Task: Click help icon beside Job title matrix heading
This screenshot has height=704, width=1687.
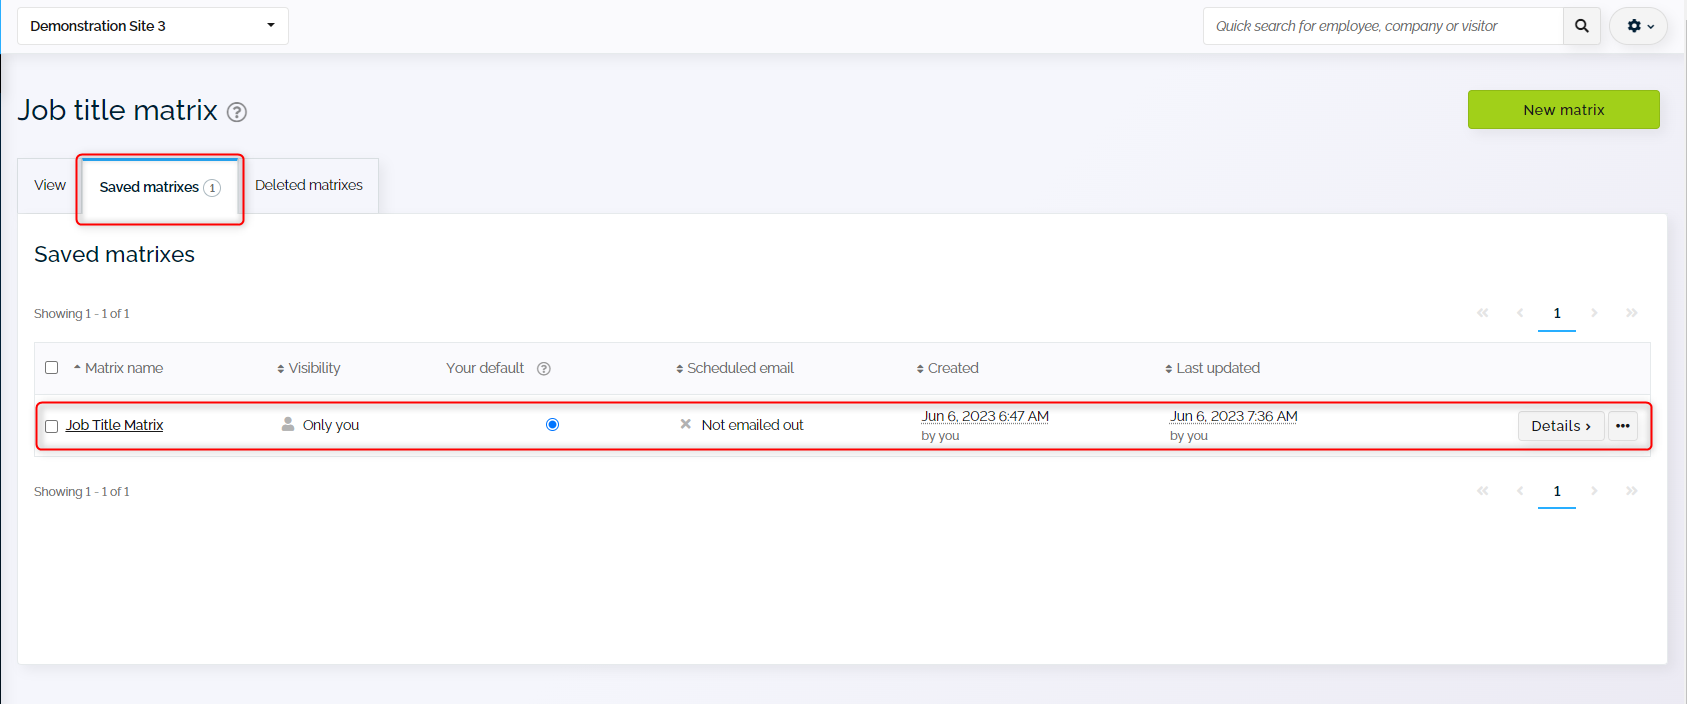Action: tap(237, 112)
